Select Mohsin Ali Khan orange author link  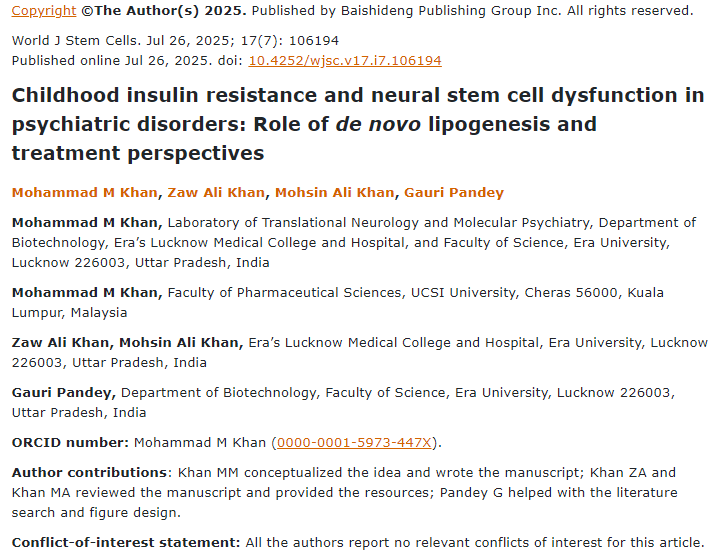334,192
